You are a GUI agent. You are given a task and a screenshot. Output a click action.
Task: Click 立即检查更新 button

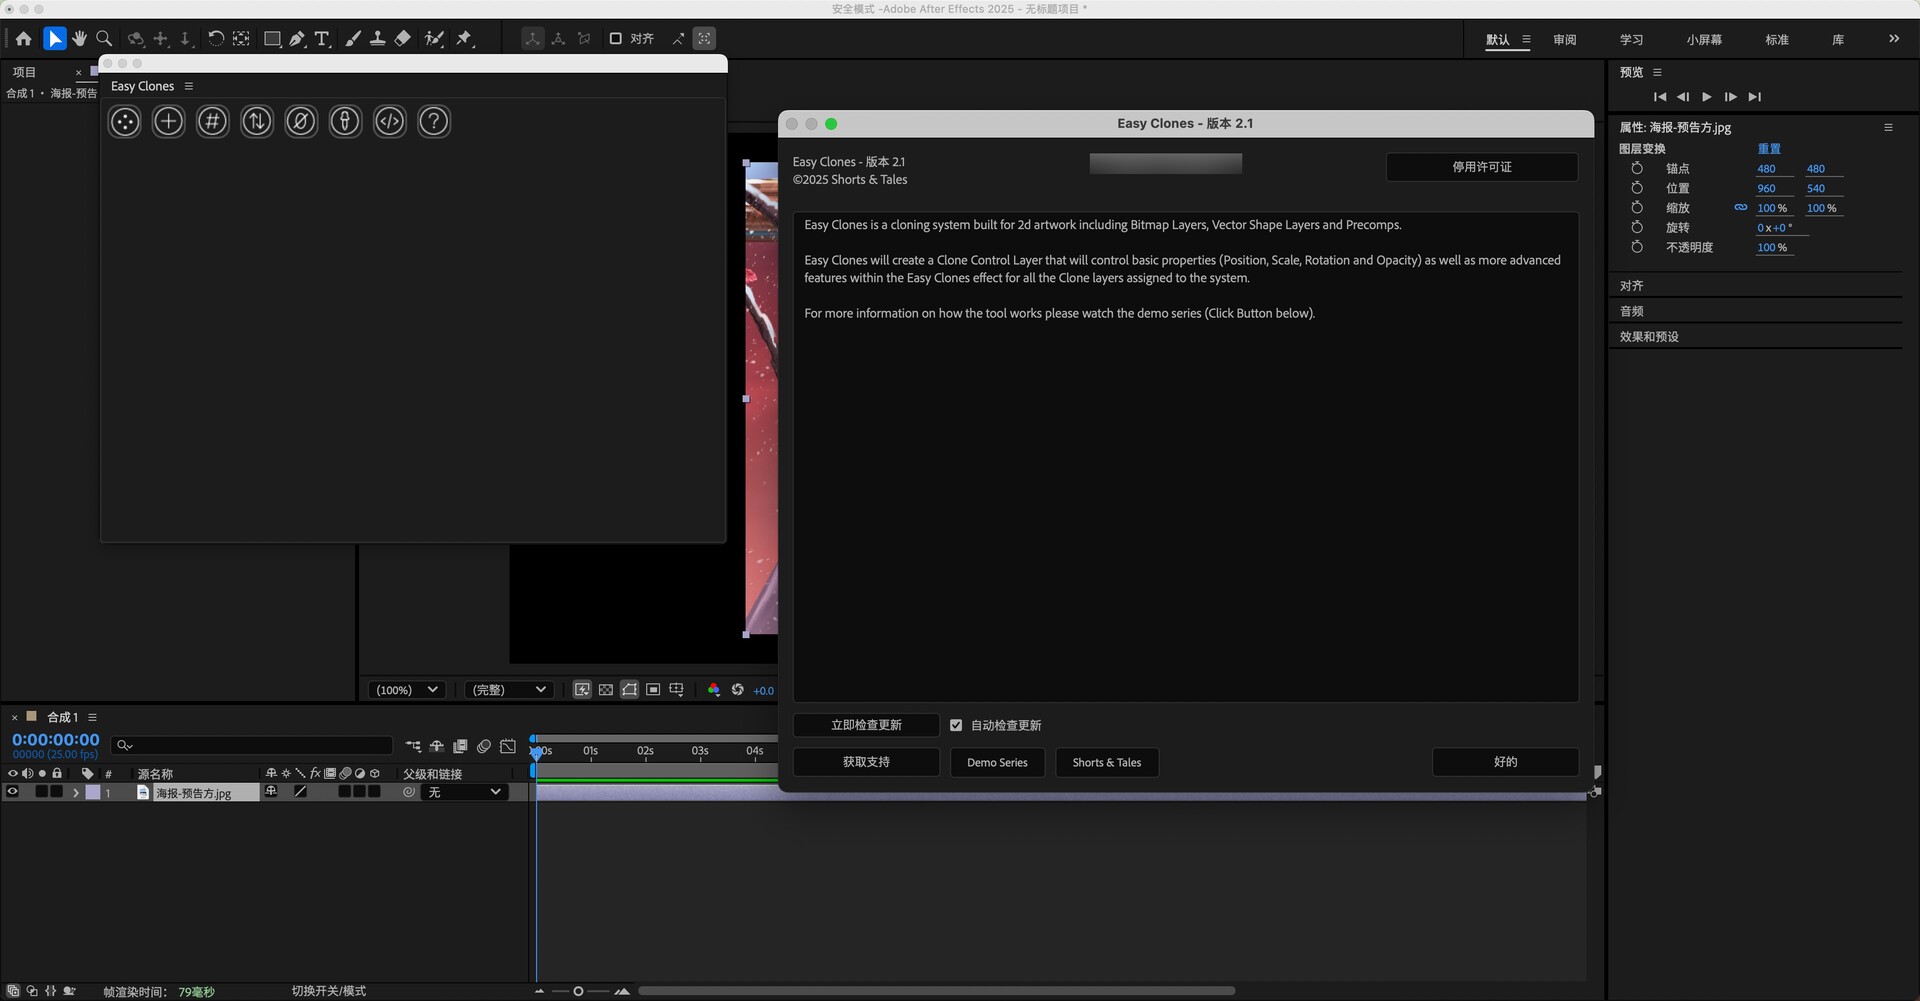point(866,725)
